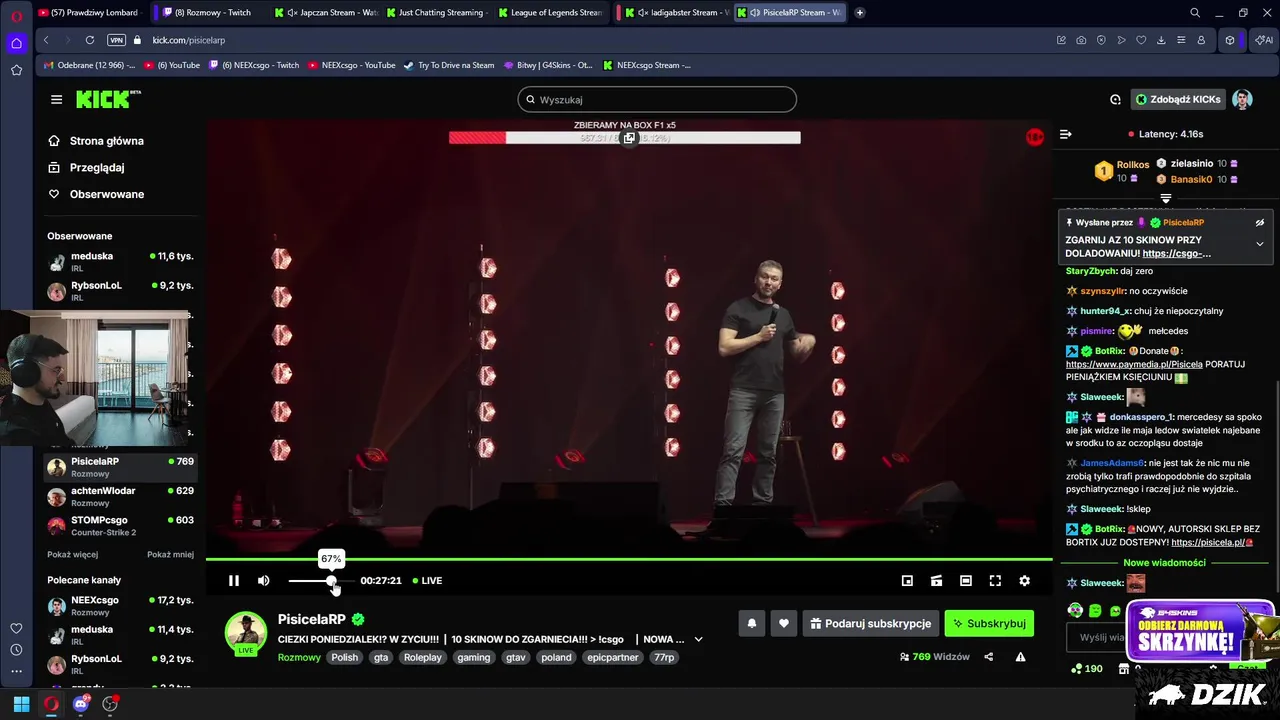The image size is (1280, 720).
Task: Open Discord in the taskbar
Action: pos(81,704)
